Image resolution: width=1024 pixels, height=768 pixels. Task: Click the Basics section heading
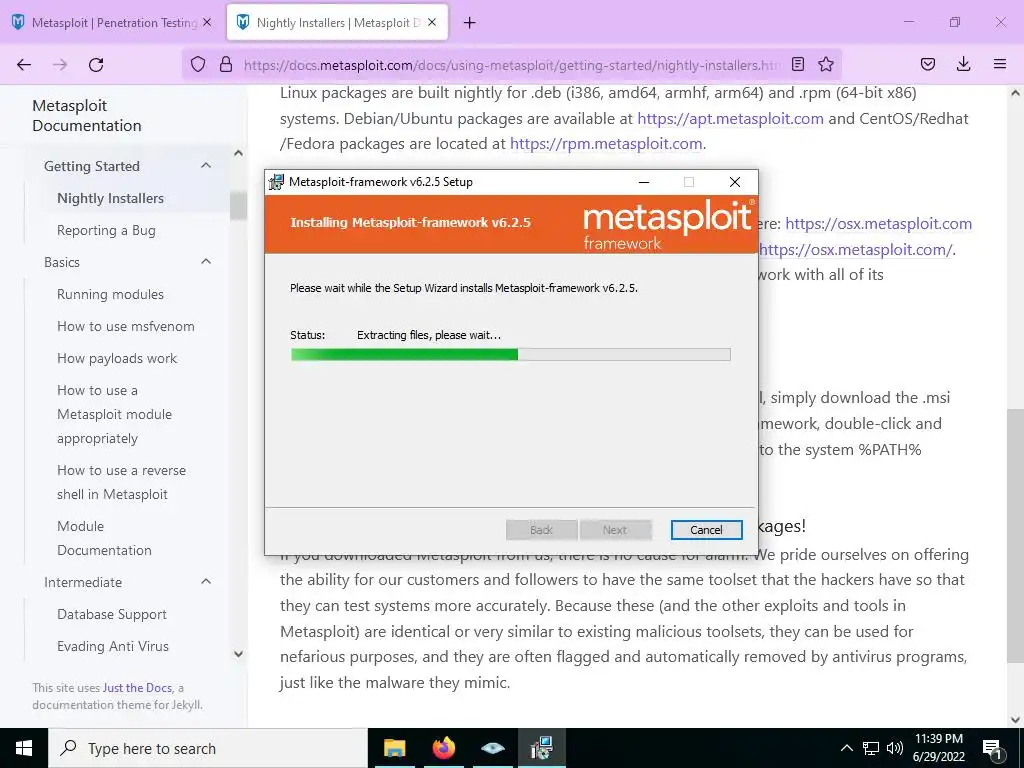click(x=62, y=262)
